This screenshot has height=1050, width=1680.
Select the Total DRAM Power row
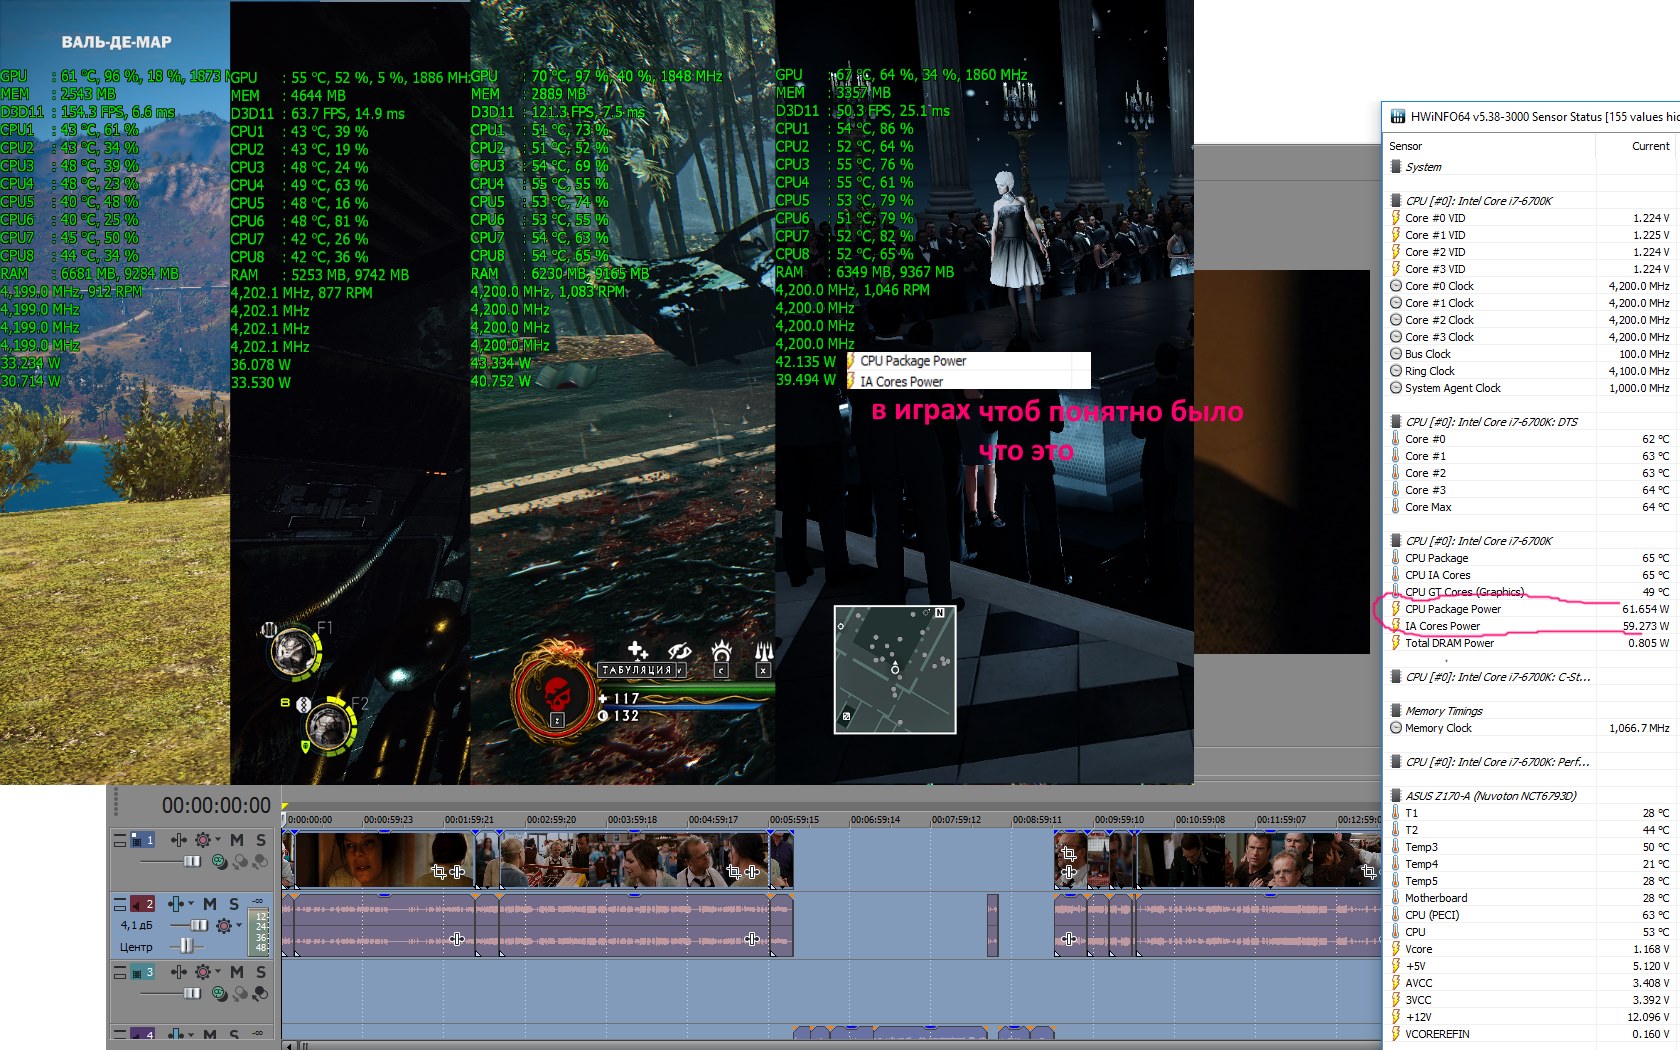(1530, 643)
